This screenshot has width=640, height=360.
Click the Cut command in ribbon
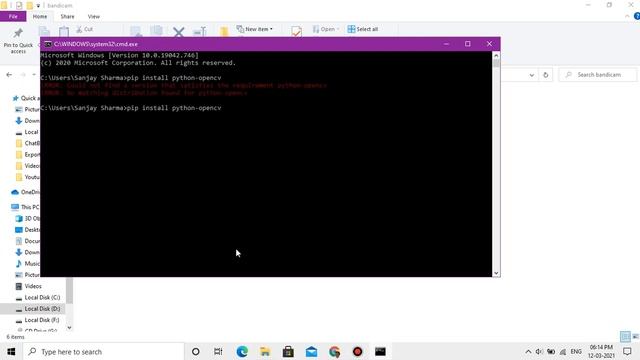tap(85, 29)
